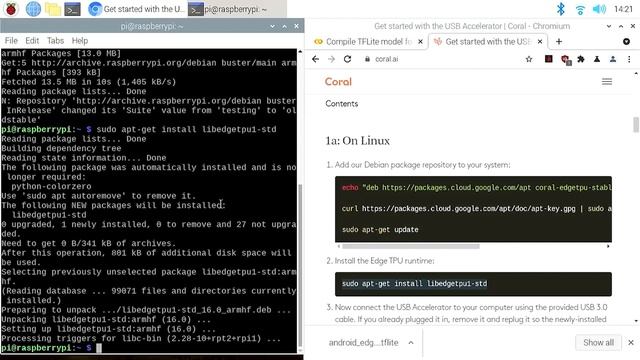Image resolution: width=640 pixels, height=360 pixels.
Task: Click the red shield extension with badge
Action: (x=566, y=60)
